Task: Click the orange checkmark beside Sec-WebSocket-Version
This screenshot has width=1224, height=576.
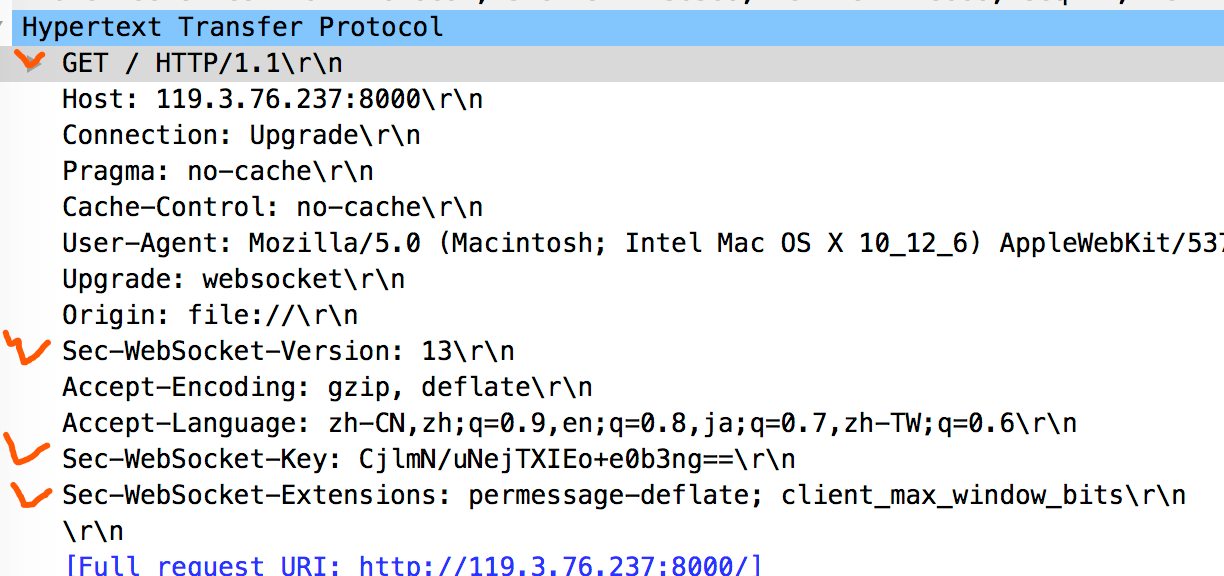Action: pos(27,348)
